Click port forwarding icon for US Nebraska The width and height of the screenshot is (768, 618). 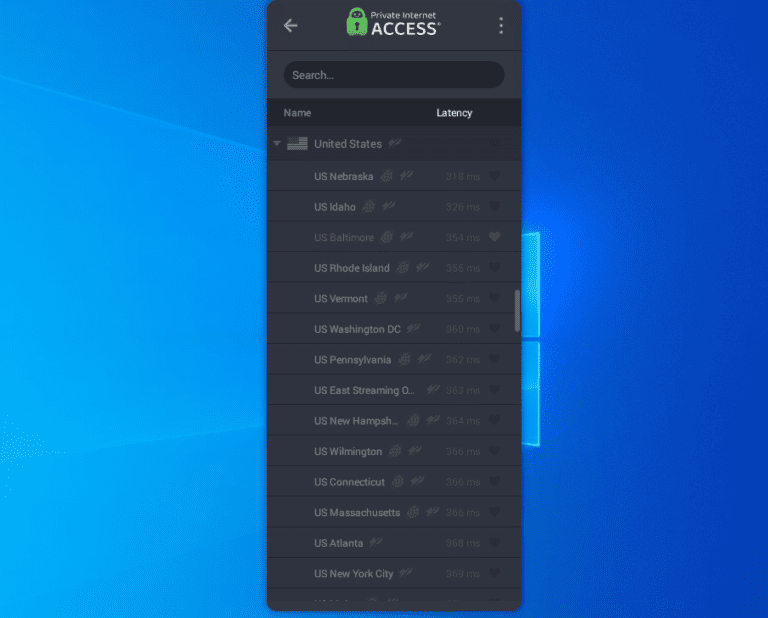(406, 175)
